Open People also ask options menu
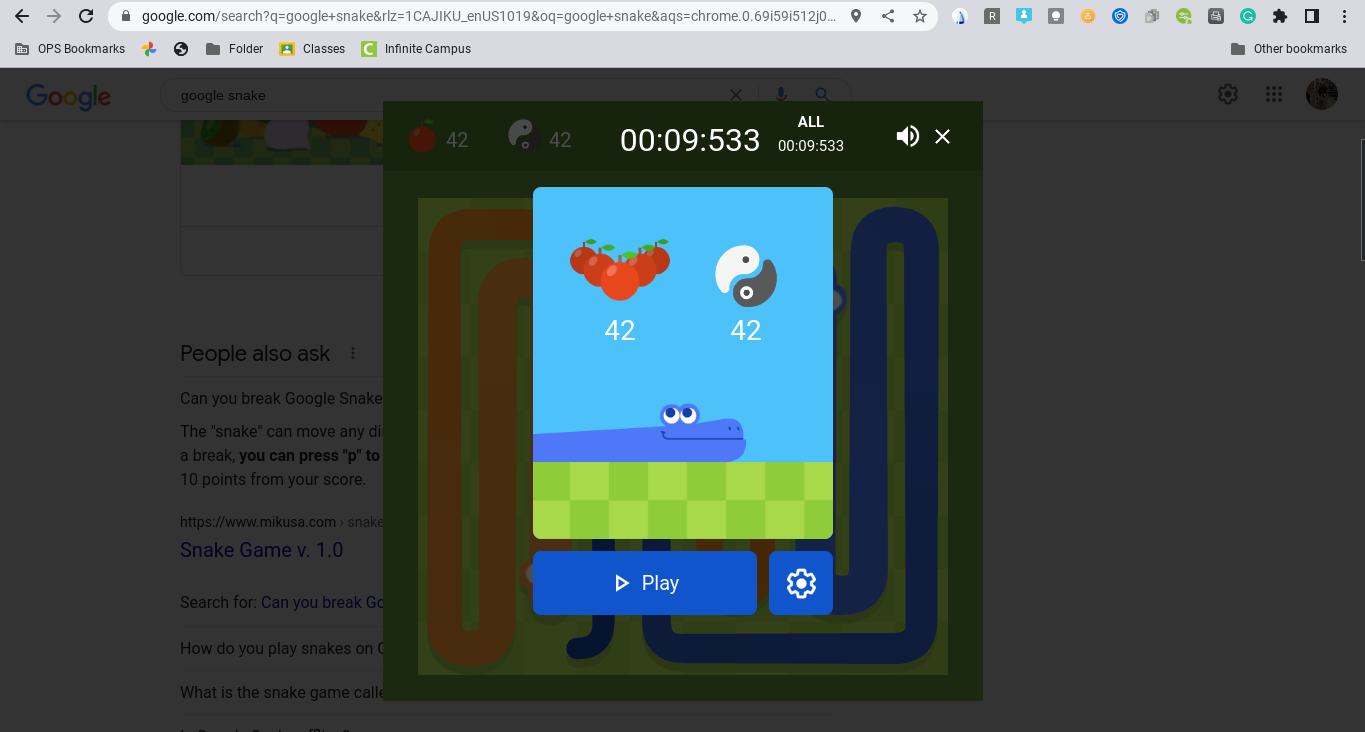Screen dimensions: 1365x732 pos(352,353)
